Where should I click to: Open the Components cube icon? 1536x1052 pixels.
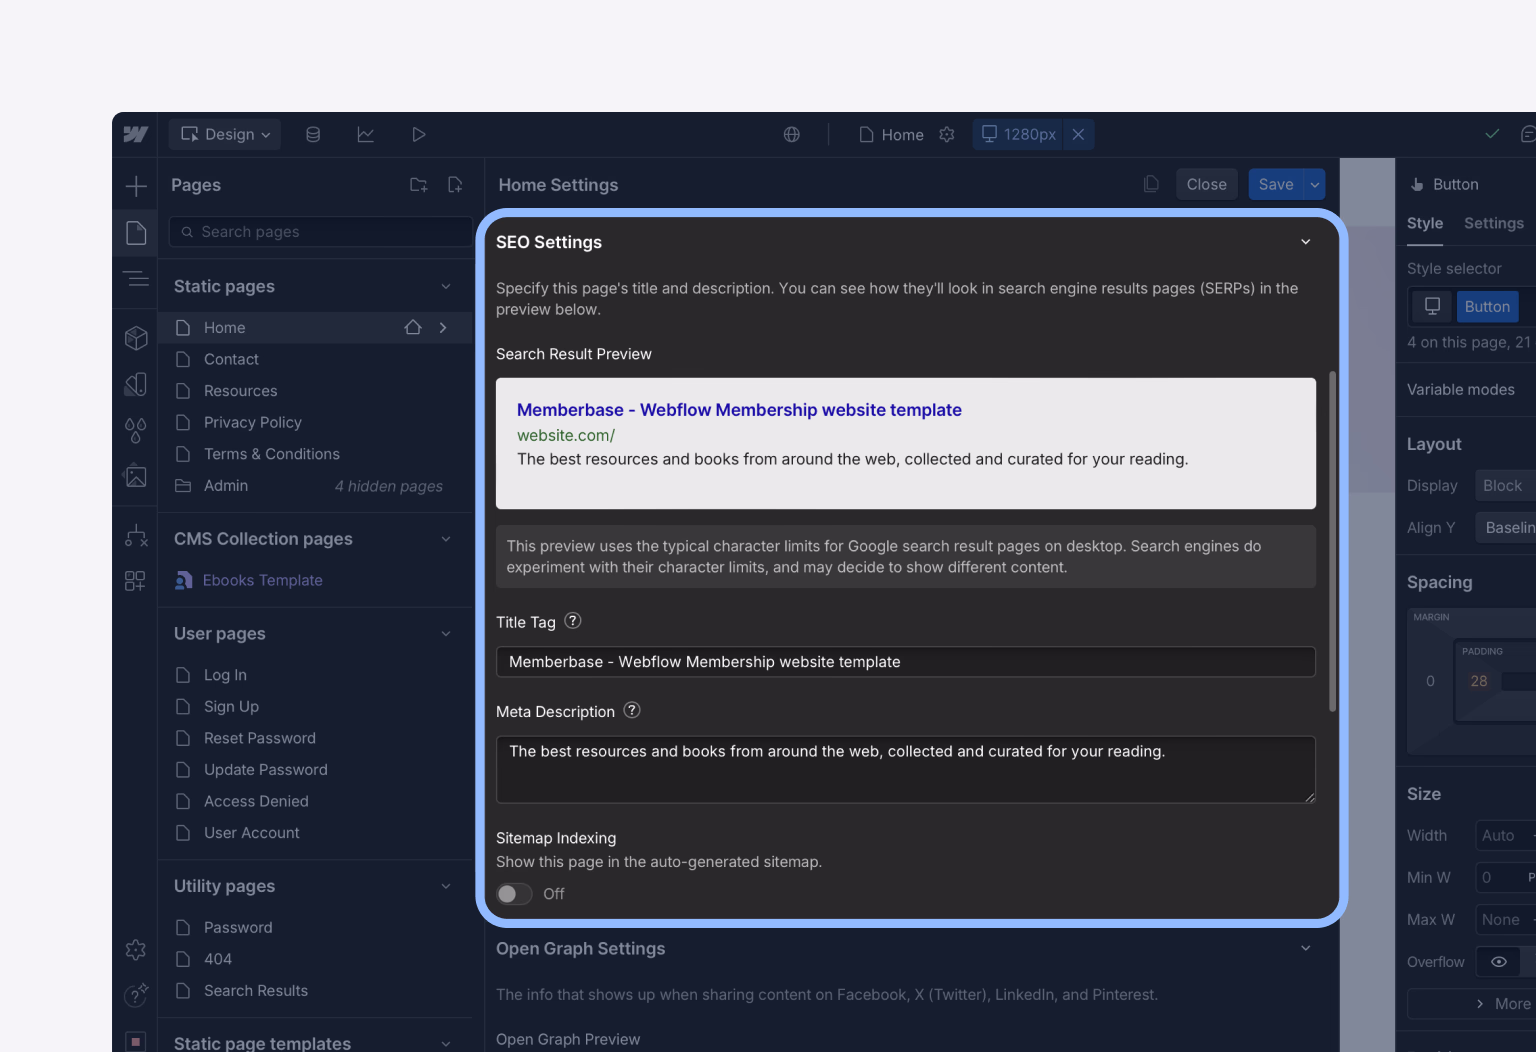pyautogui.click(x=136, y=338)
